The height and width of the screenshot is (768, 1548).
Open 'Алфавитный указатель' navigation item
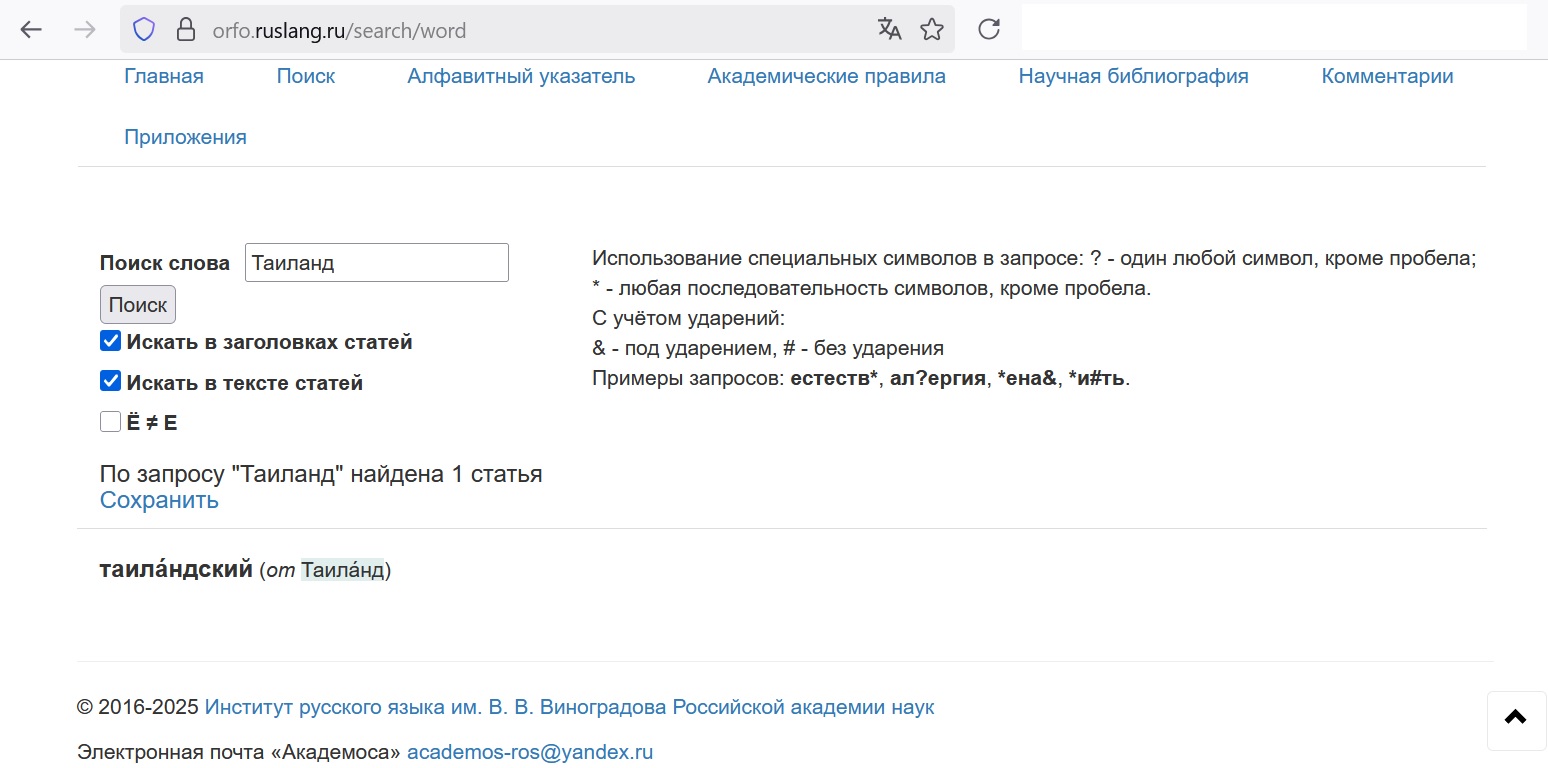coord(521,77)
